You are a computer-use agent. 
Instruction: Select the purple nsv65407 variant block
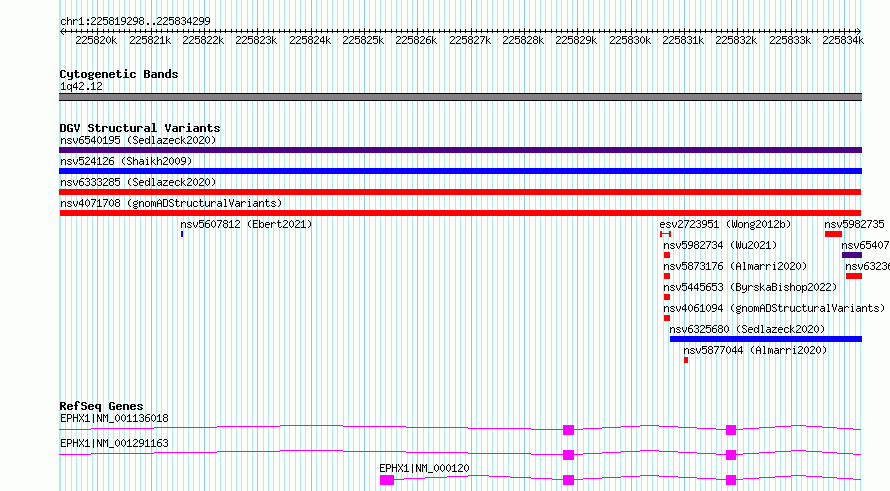852,255
